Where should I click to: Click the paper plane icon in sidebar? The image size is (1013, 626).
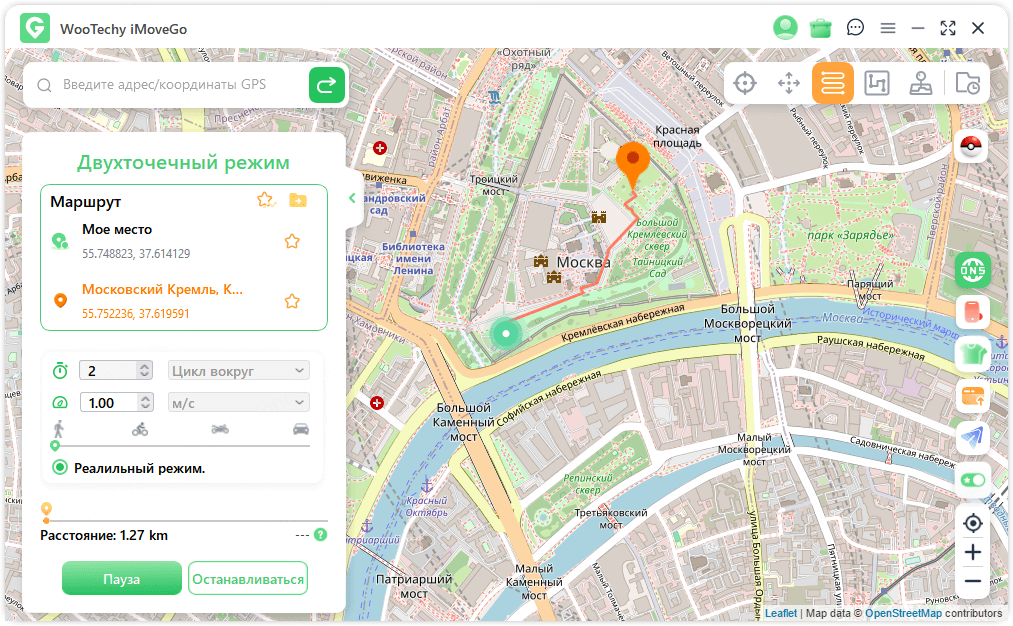[972, 437]
